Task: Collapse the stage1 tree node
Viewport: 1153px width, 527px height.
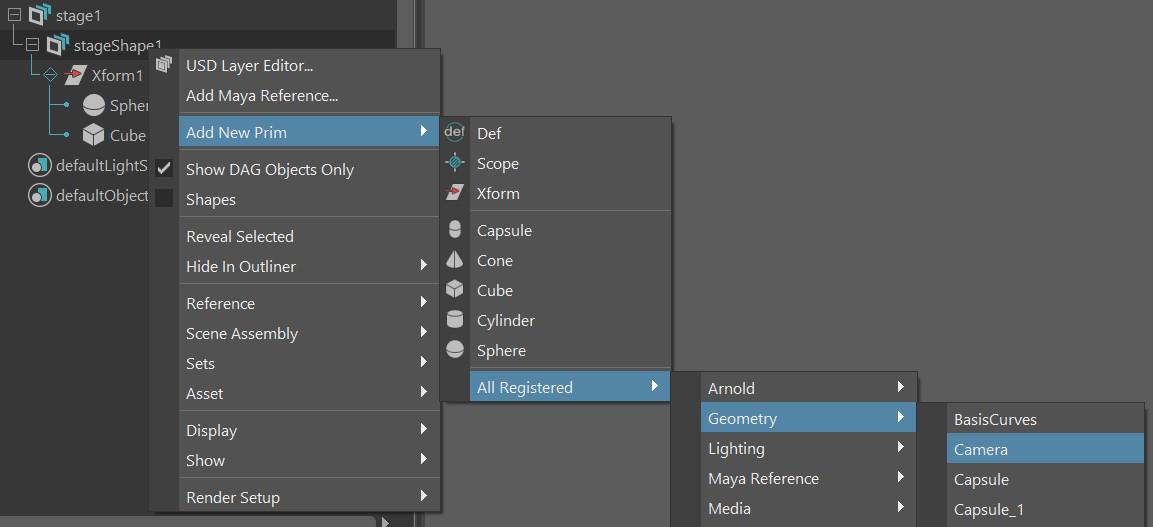Action: click(x=14, y=15)
